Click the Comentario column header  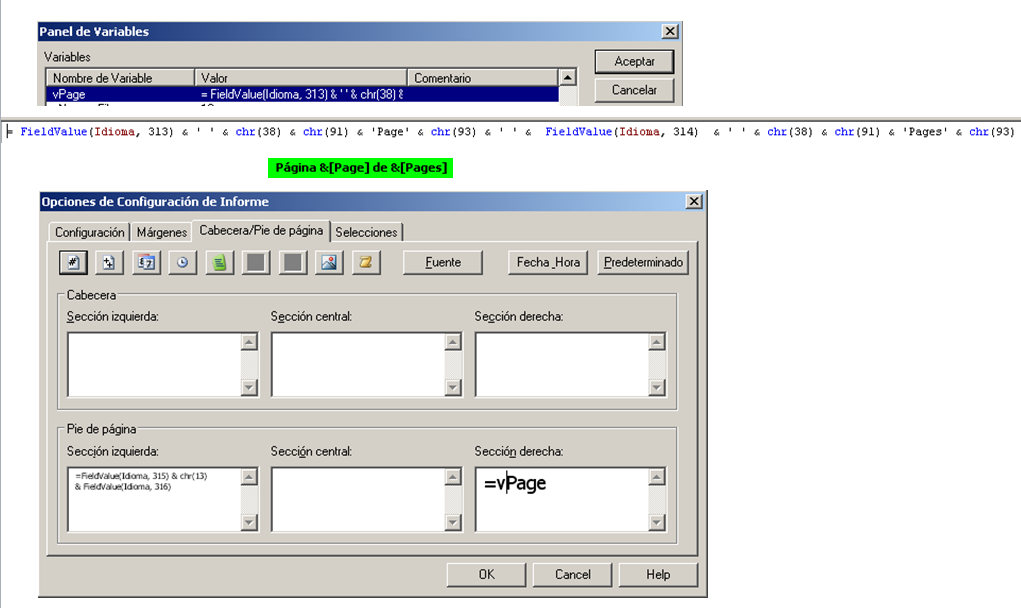pyautogui.click(x=483, y=78)
